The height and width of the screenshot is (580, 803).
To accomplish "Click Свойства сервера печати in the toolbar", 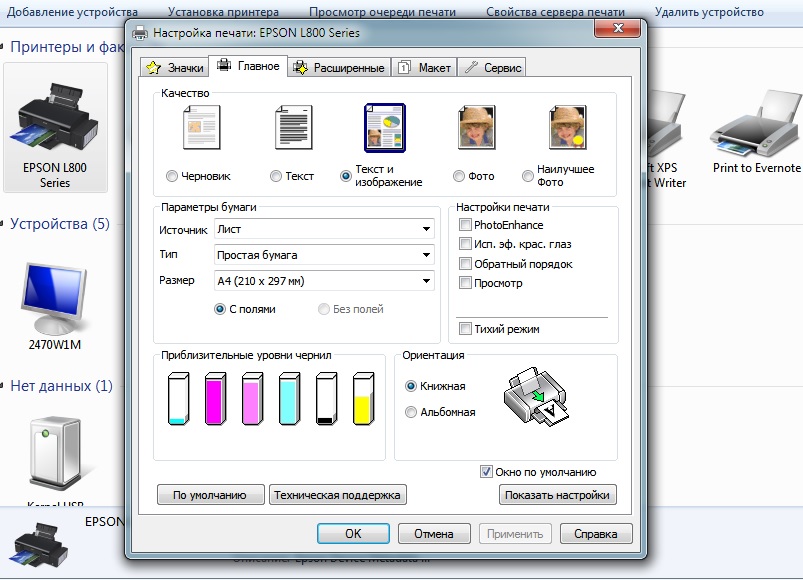I will tap(555, 12).
